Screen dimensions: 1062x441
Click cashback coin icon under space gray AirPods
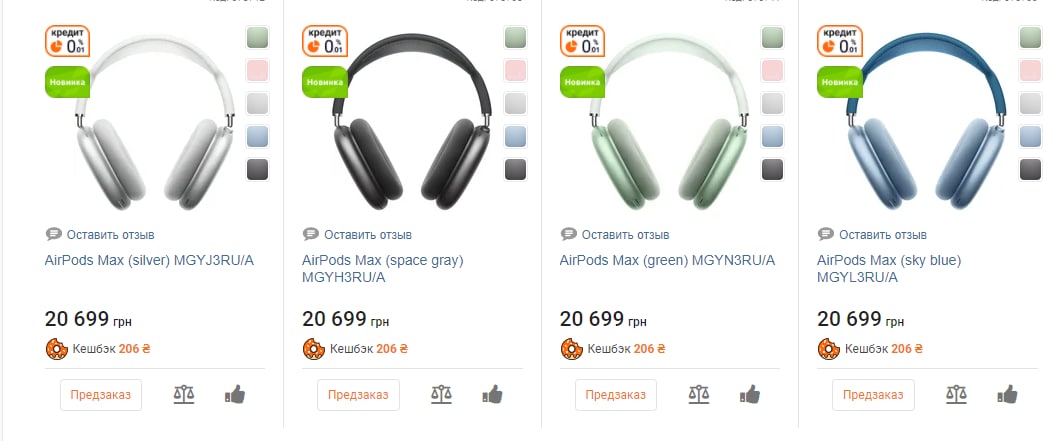click(x=313, y=349)
